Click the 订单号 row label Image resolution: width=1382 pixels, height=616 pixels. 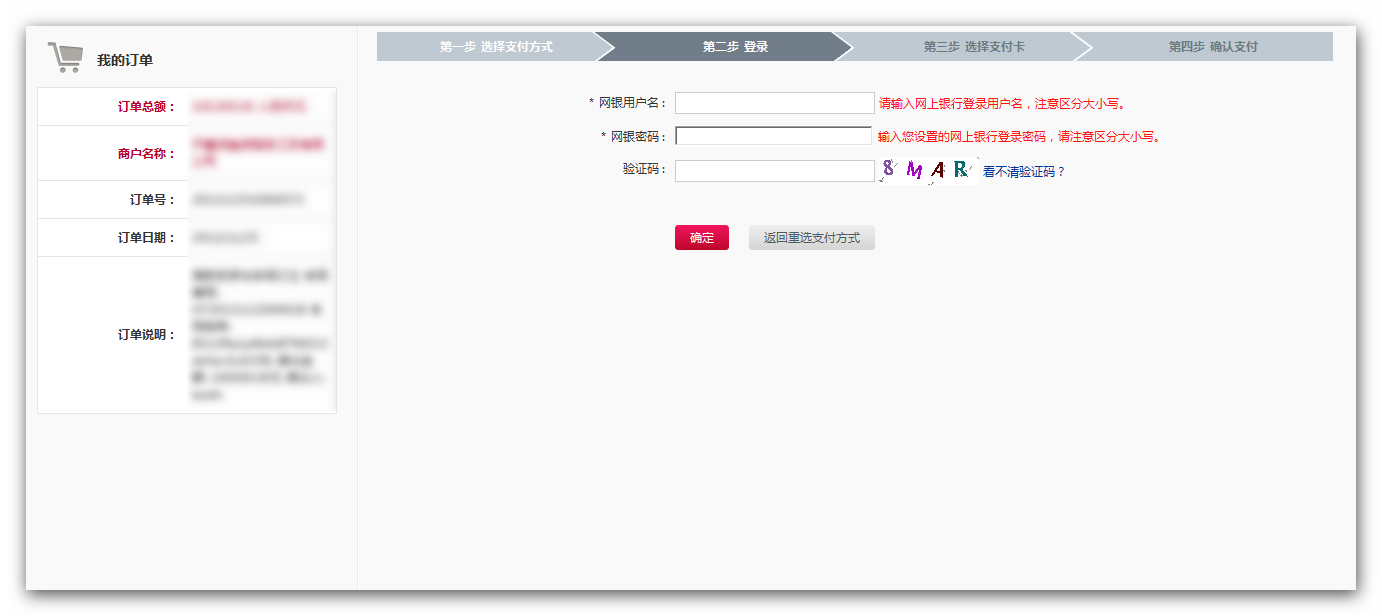pos(152,200)
